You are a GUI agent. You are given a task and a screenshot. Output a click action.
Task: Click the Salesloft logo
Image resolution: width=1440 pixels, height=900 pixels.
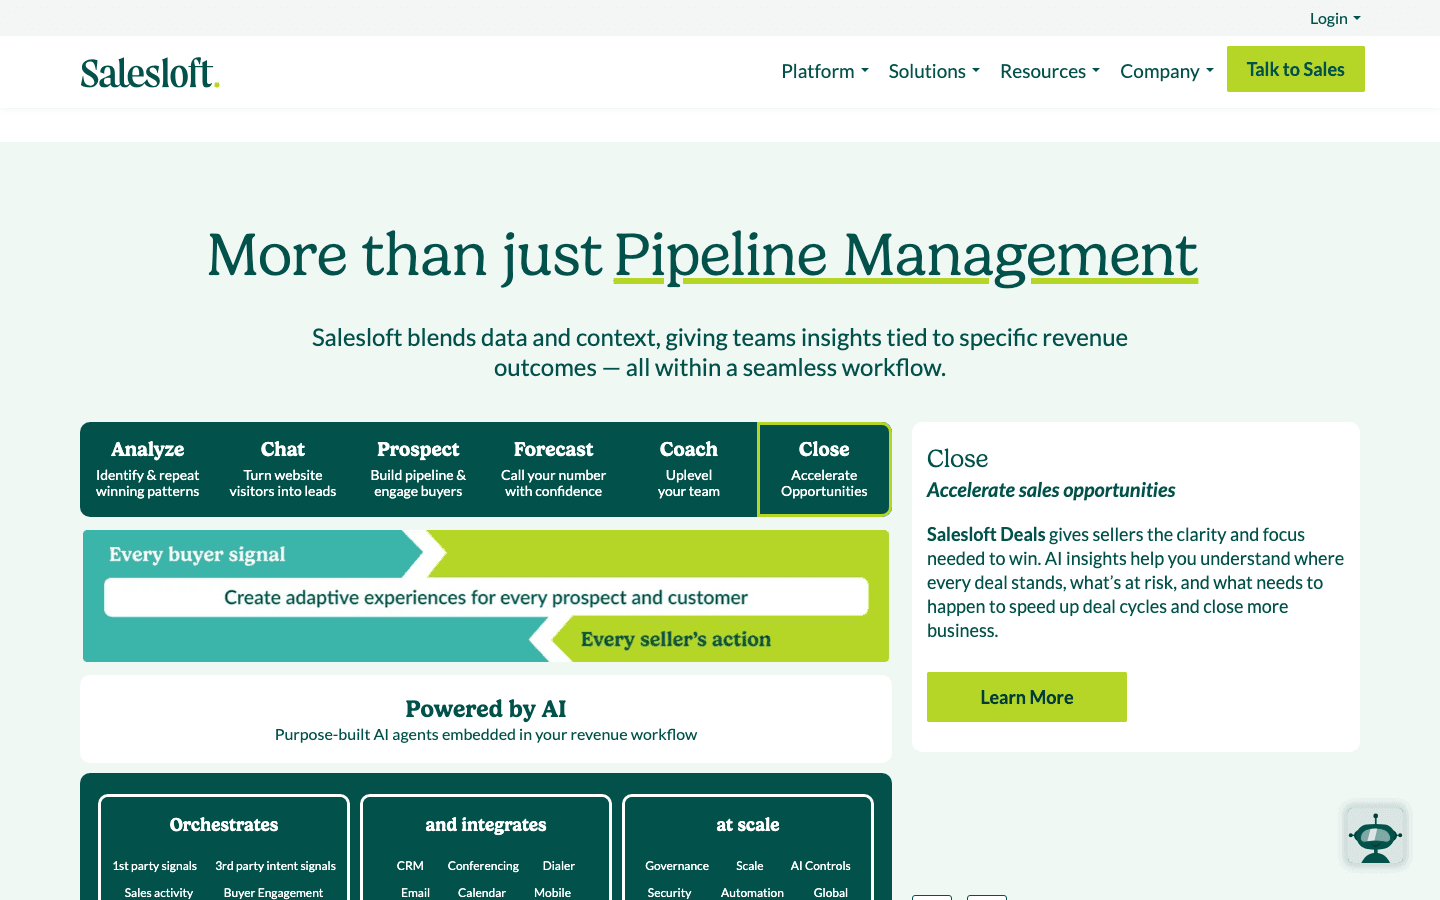coord(150,73)
